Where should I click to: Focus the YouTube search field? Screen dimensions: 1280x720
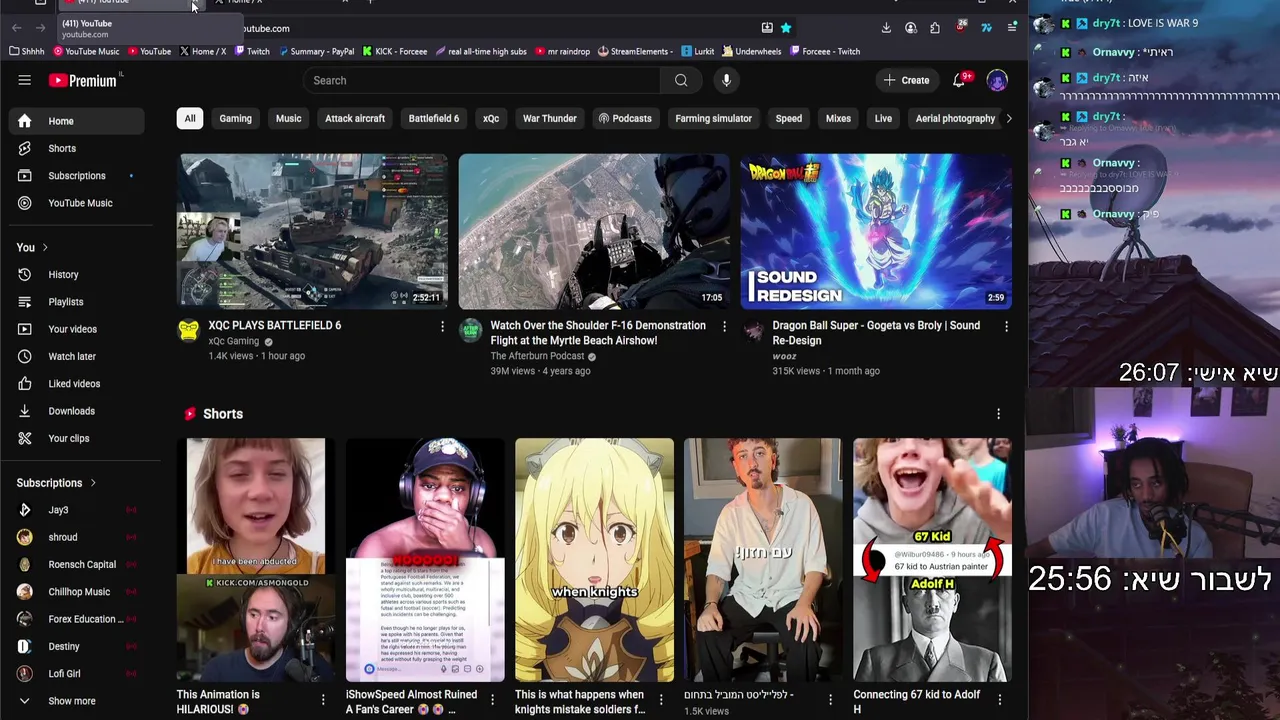coord(482,80)
